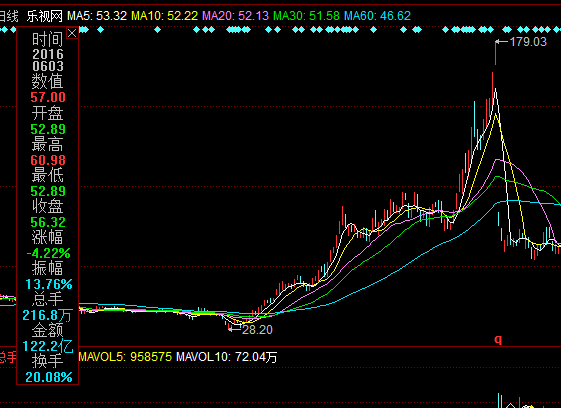The image size is (561, 408).
Task: Click the 换手 label in panel
Action: [x=48, y=361]
